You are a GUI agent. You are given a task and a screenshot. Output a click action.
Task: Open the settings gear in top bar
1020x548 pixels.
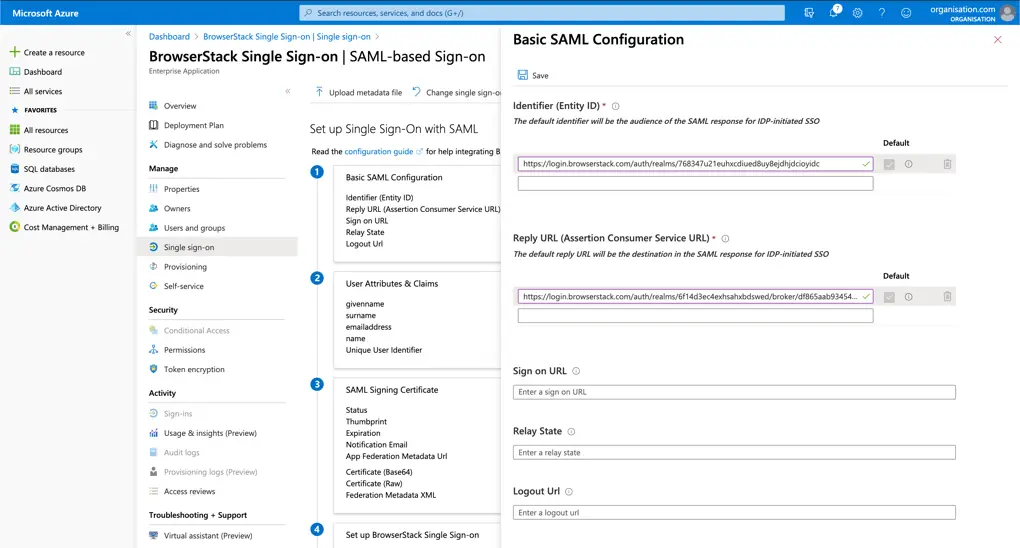pyautogui.click(x=857, y=13)
